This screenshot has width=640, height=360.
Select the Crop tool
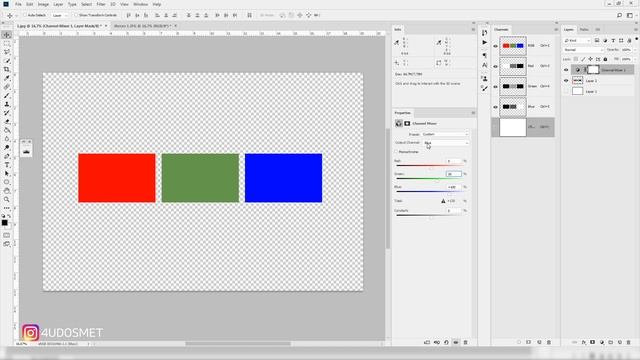[x=7, y=69]
